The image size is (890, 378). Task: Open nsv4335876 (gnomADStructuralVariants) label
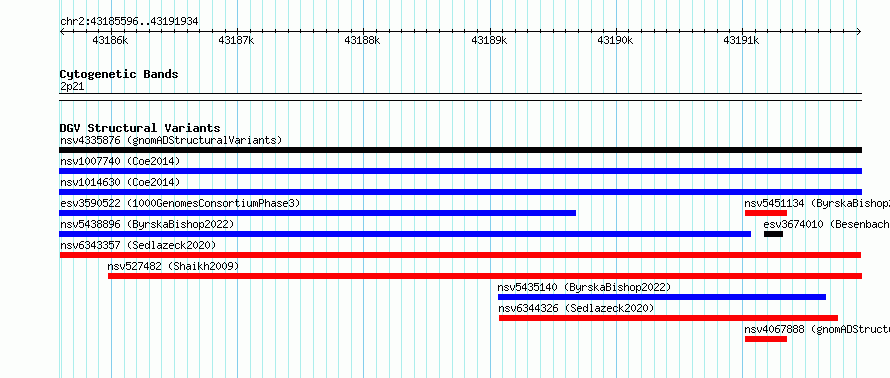tap(171, 140)
